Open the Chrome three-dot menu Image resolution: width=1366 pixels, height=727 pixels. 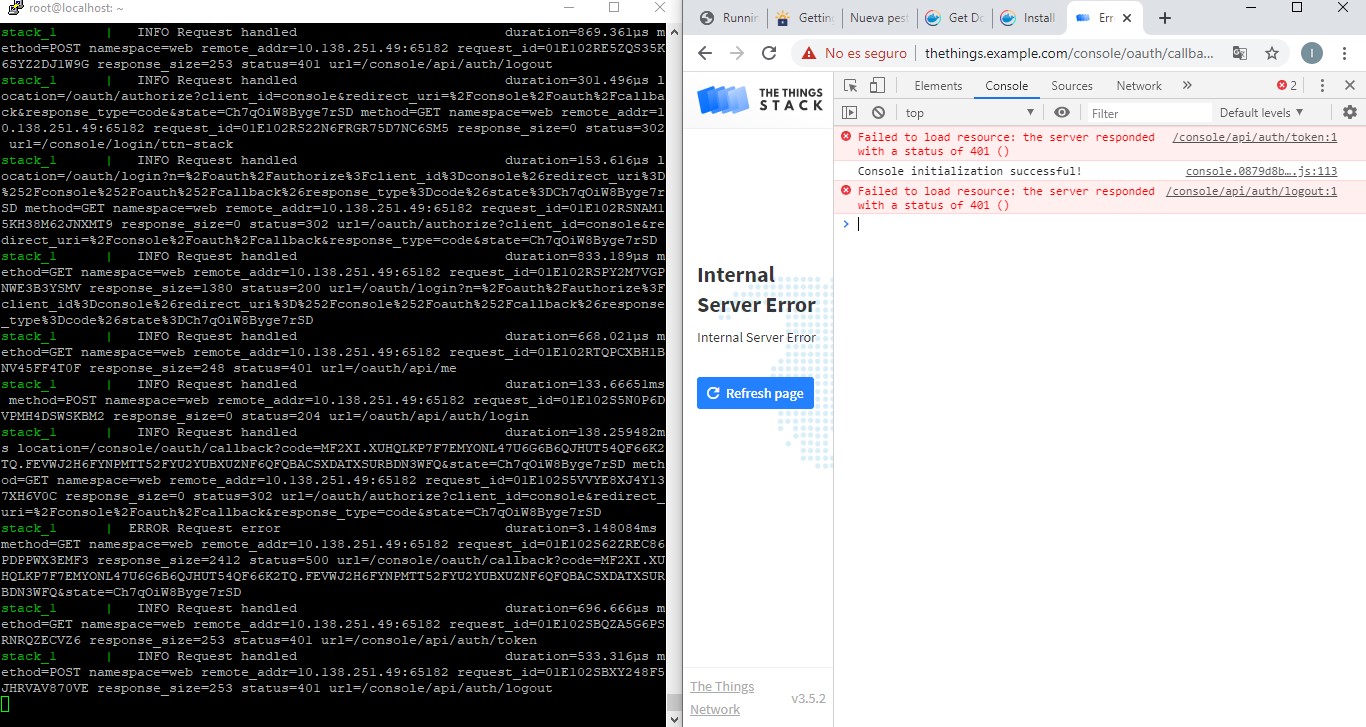point(1345,53)
